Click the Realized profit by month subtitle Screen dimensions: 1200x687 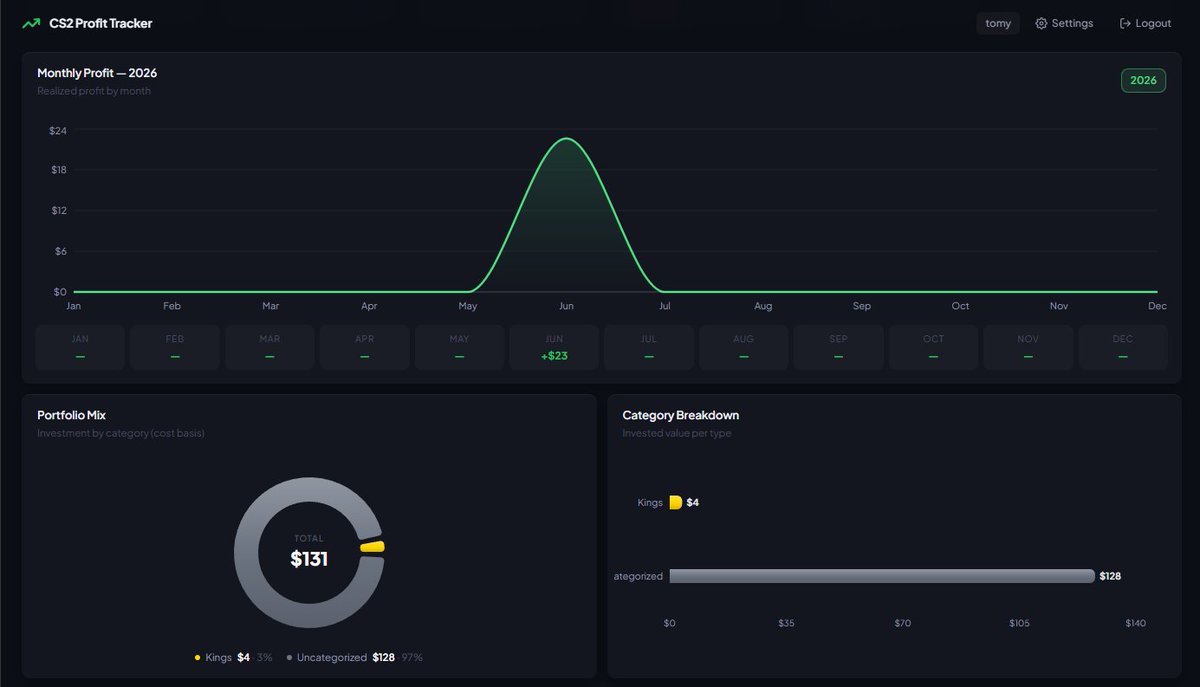(x=94, y=91)
